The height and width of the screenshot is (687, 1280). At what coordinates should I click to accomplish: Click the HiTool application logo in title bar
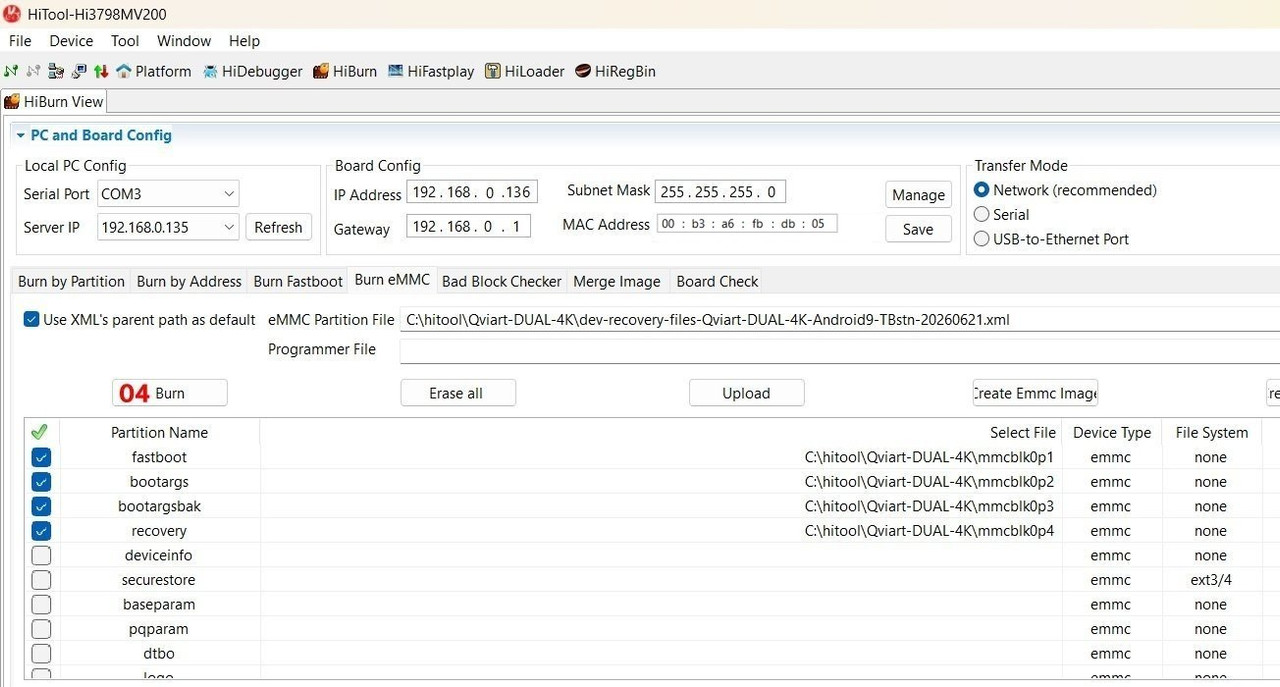pos(12,14)
